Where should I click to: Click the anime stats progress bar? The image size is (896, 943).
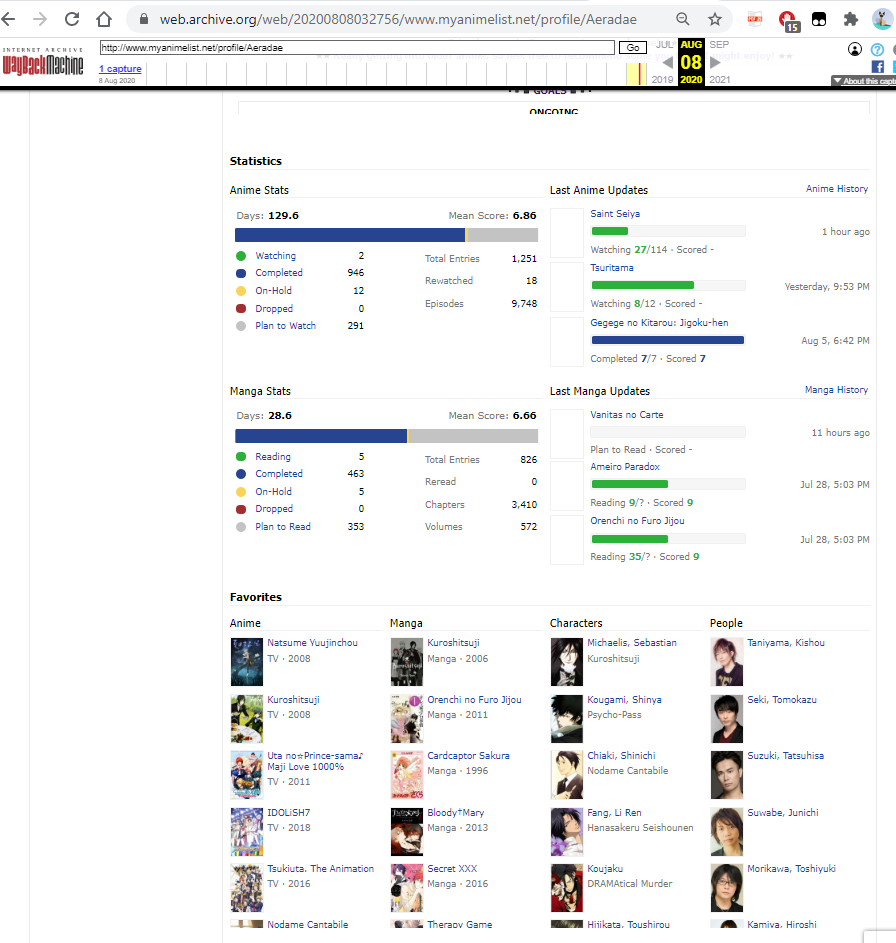click(x=386, y=235)
